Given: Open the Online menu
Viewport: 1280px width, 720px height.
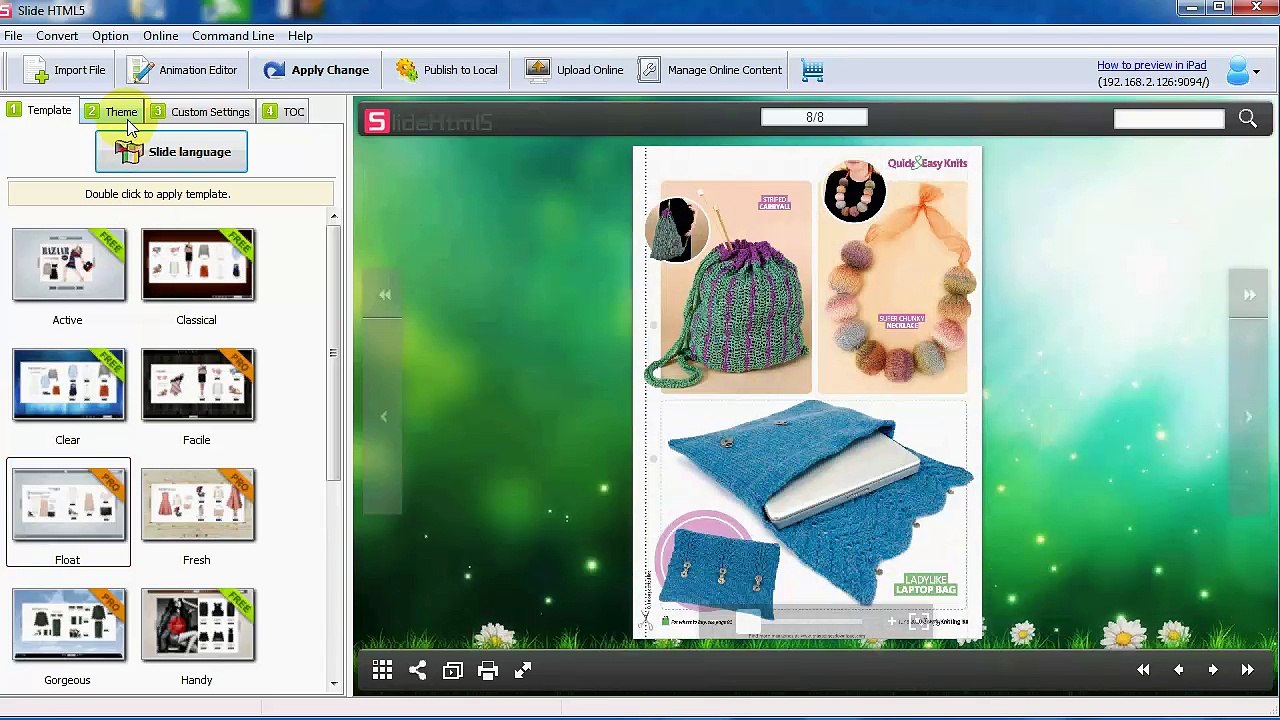Looking at the screenshot, I should pyautogui.click(x=160, y=36).
